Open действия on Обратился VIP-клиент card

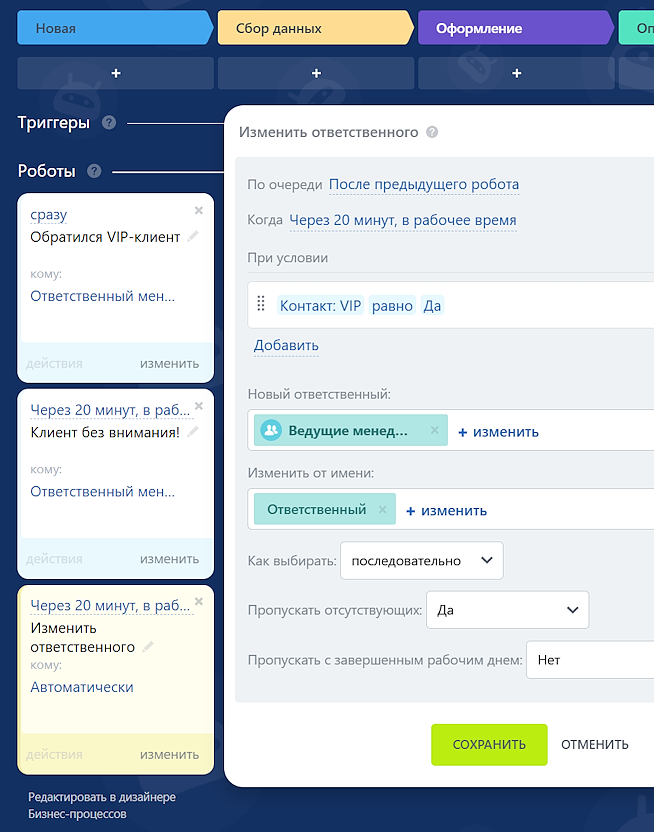click(54, 363)
